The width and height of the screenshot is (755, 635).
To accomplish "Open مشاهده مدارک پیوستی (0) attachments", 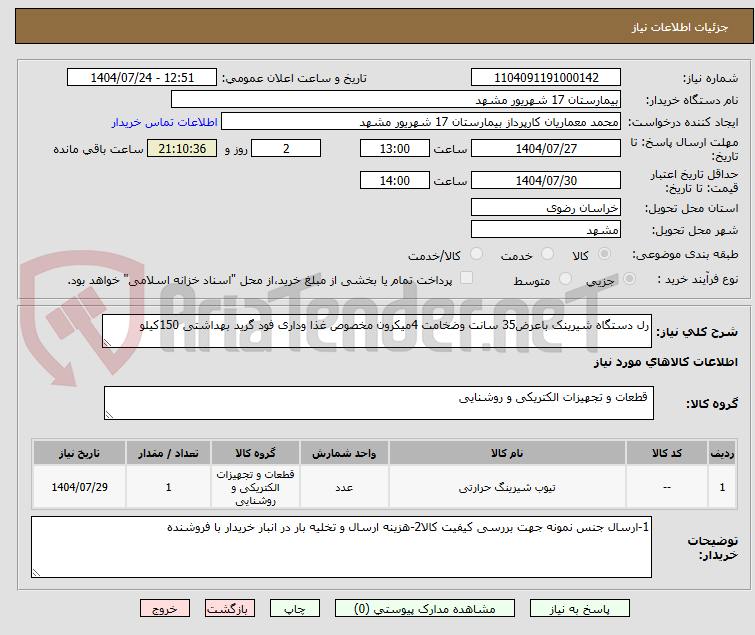I will (425, 608).
